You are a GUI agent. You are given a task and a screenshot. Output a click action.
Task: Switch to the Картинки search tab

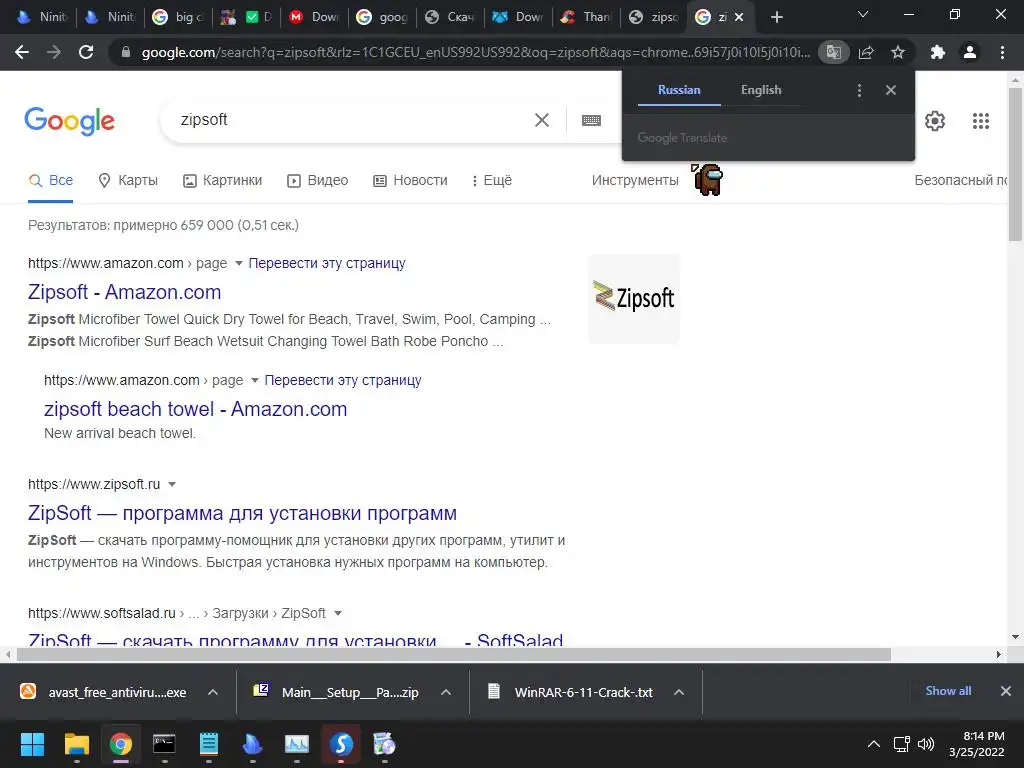[x=223, y=180]
